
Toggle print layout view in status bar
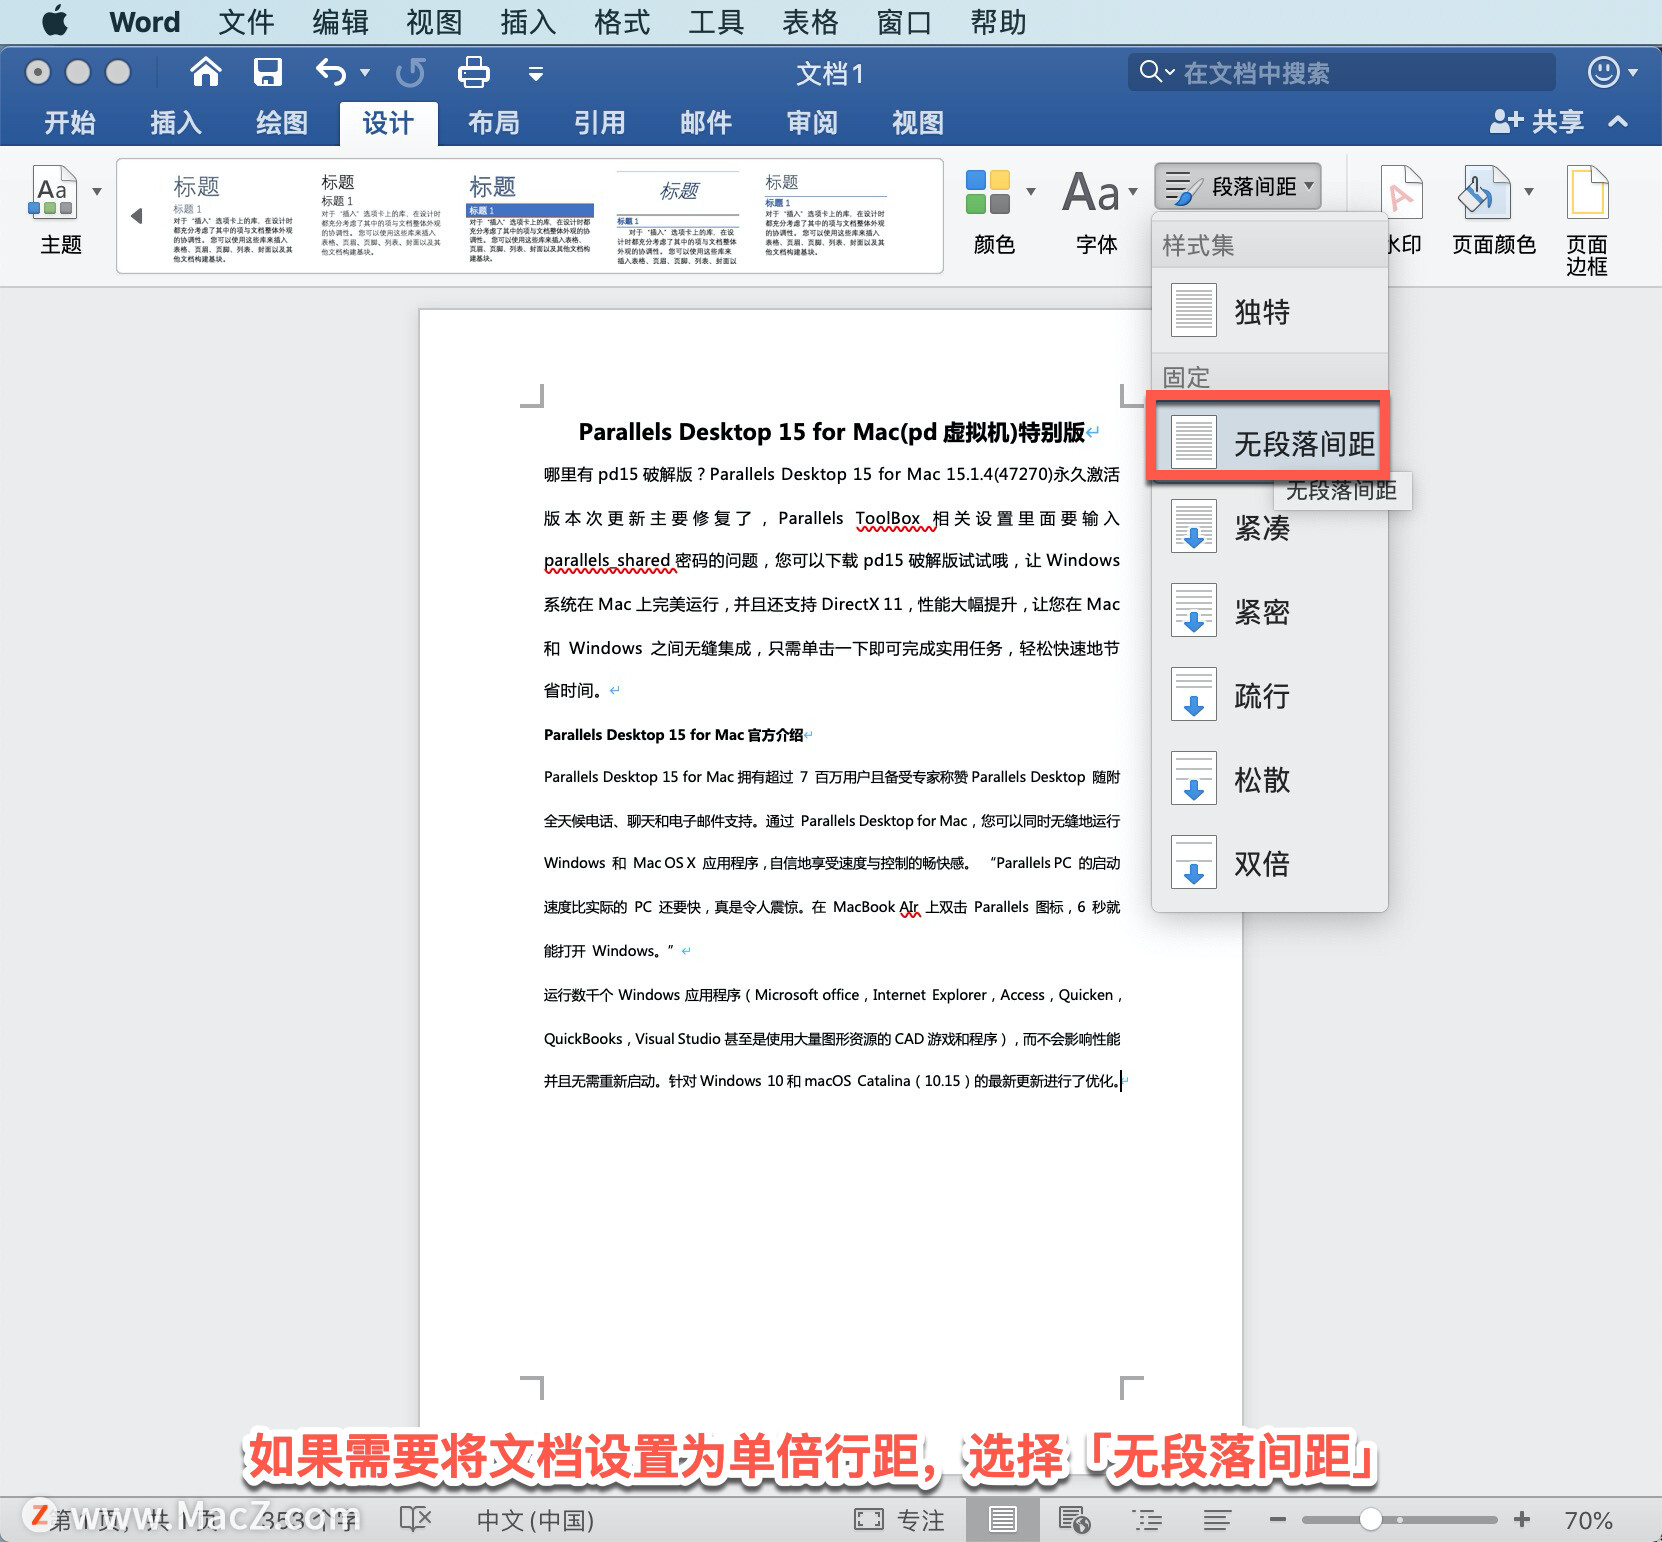tap(1003, 1519)
